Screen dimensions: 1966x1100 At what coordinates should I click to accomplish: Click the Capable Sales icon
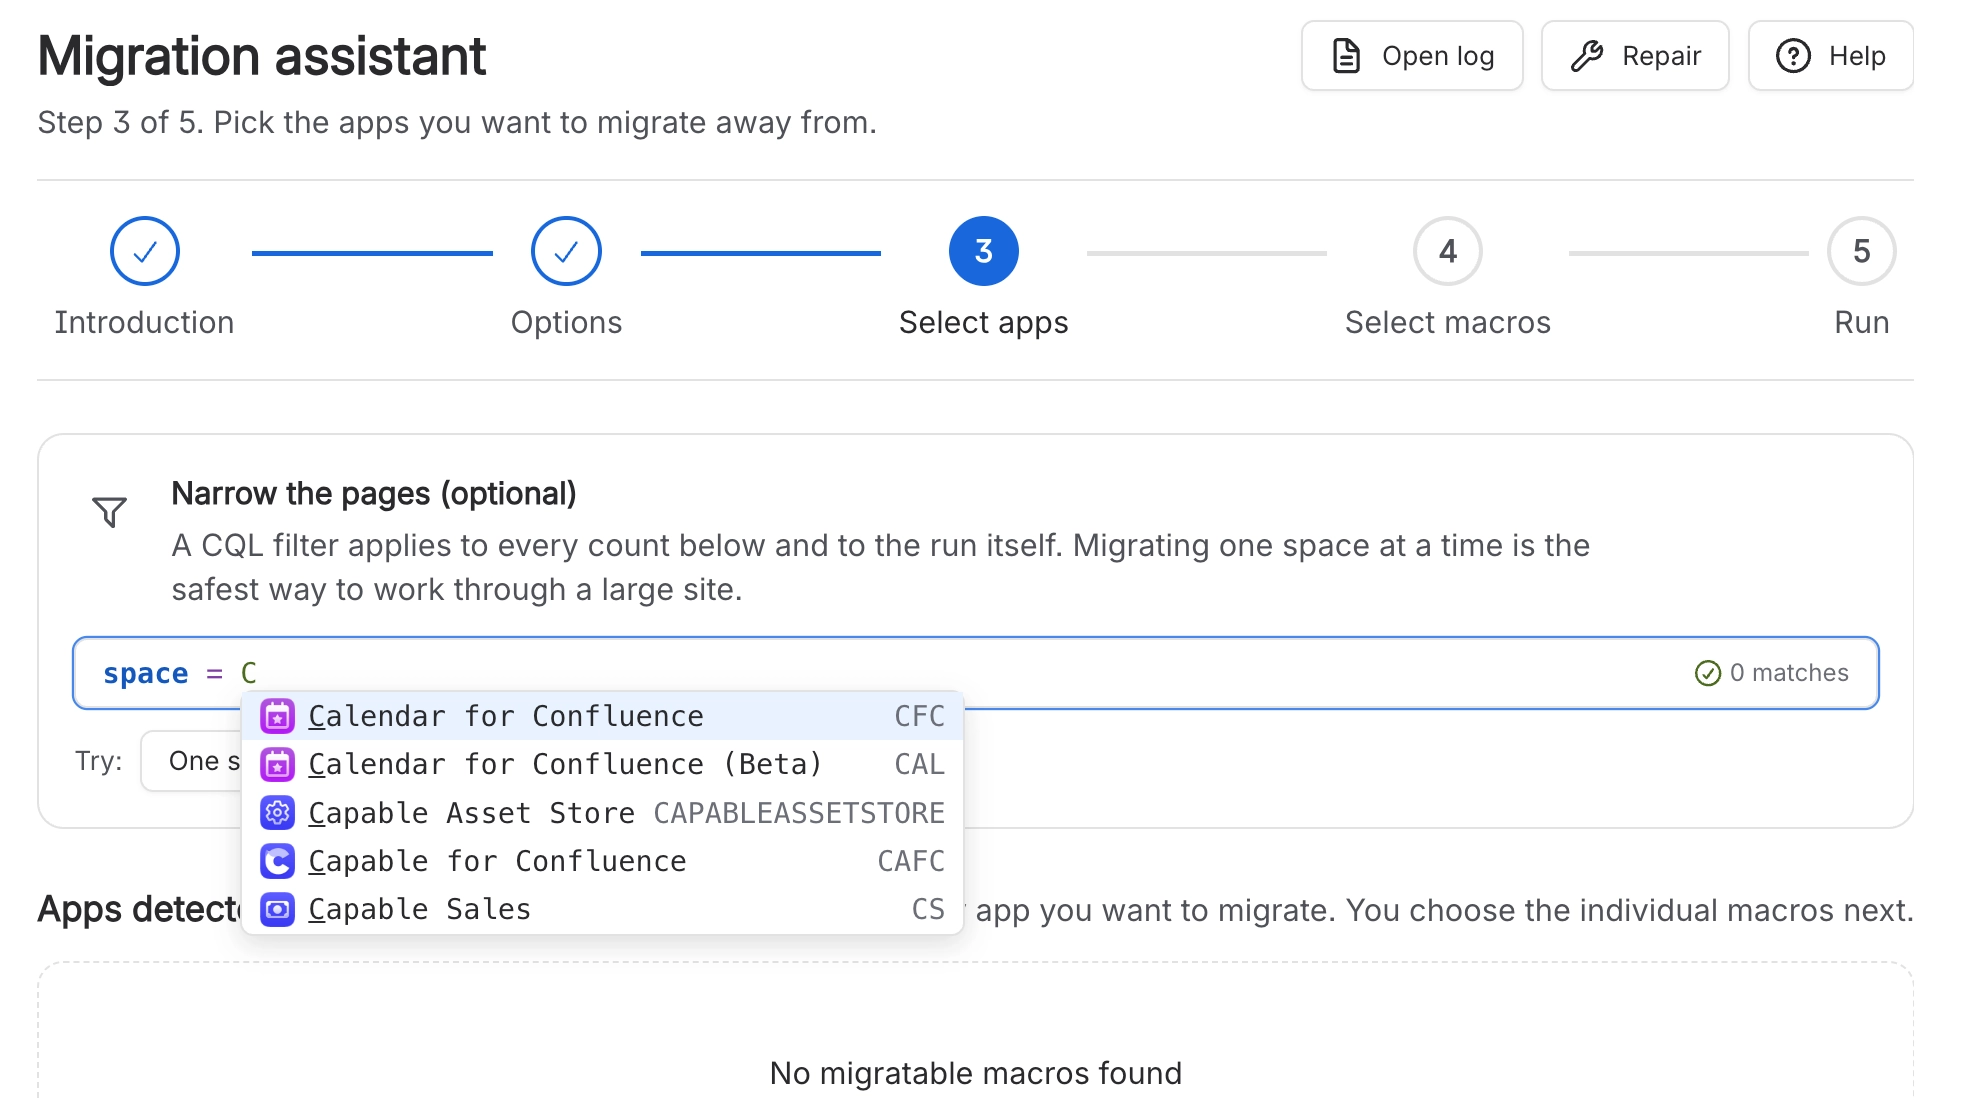coord(277,910)
